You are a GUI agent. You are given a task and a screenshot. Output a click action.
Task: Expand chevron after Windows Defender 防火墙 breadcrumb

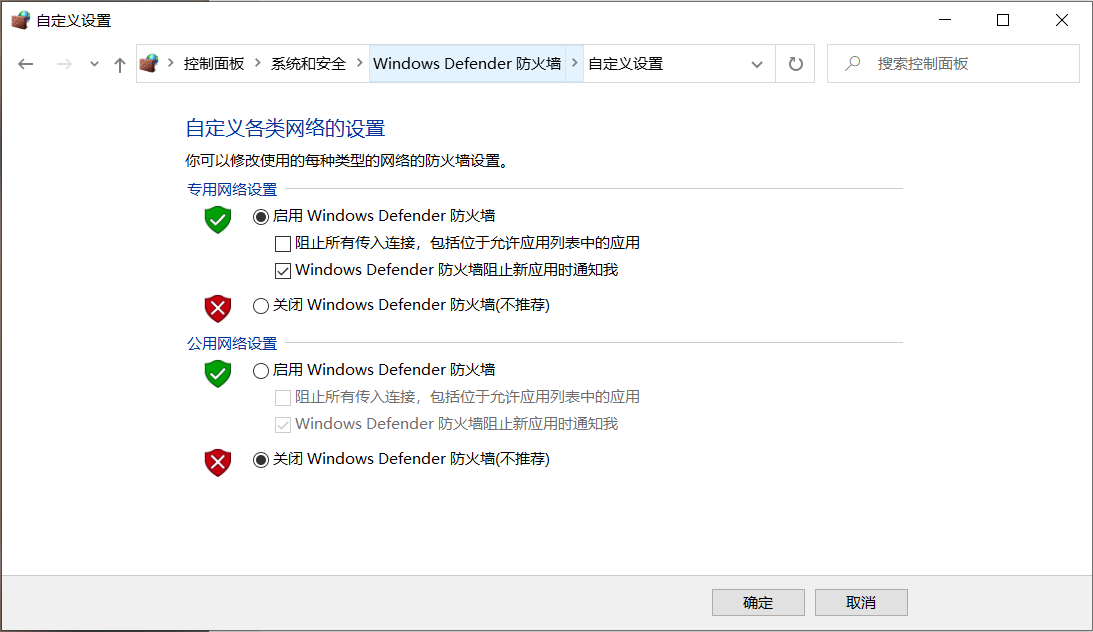pos(574,63)
